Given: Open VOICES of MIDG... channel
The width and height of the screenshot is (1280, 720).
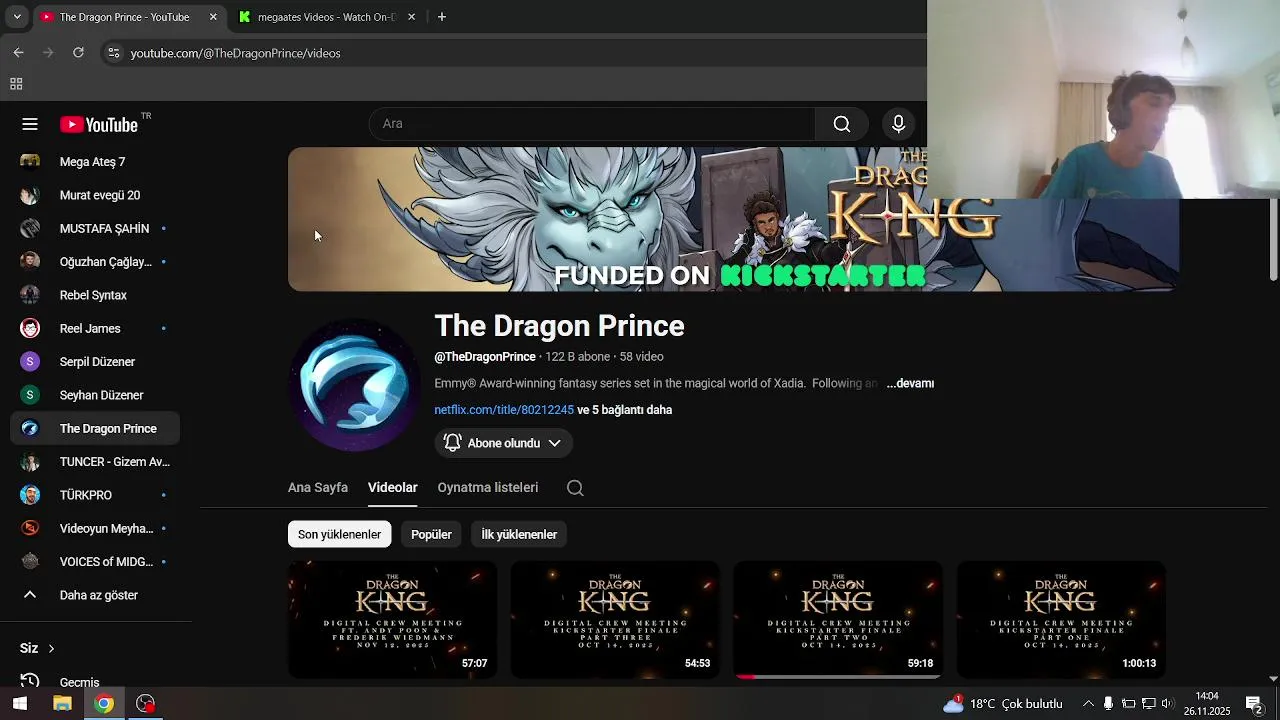Looking at the screenshot, I should coord(95,562).
